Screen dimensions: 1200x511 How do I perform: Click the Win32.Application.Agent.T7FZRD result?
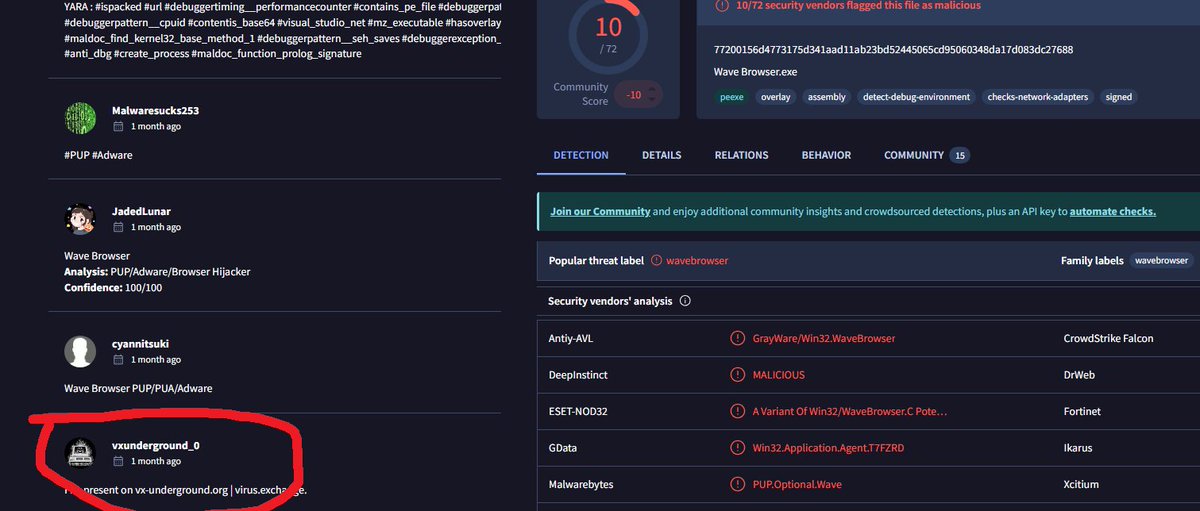click(828, 448)
